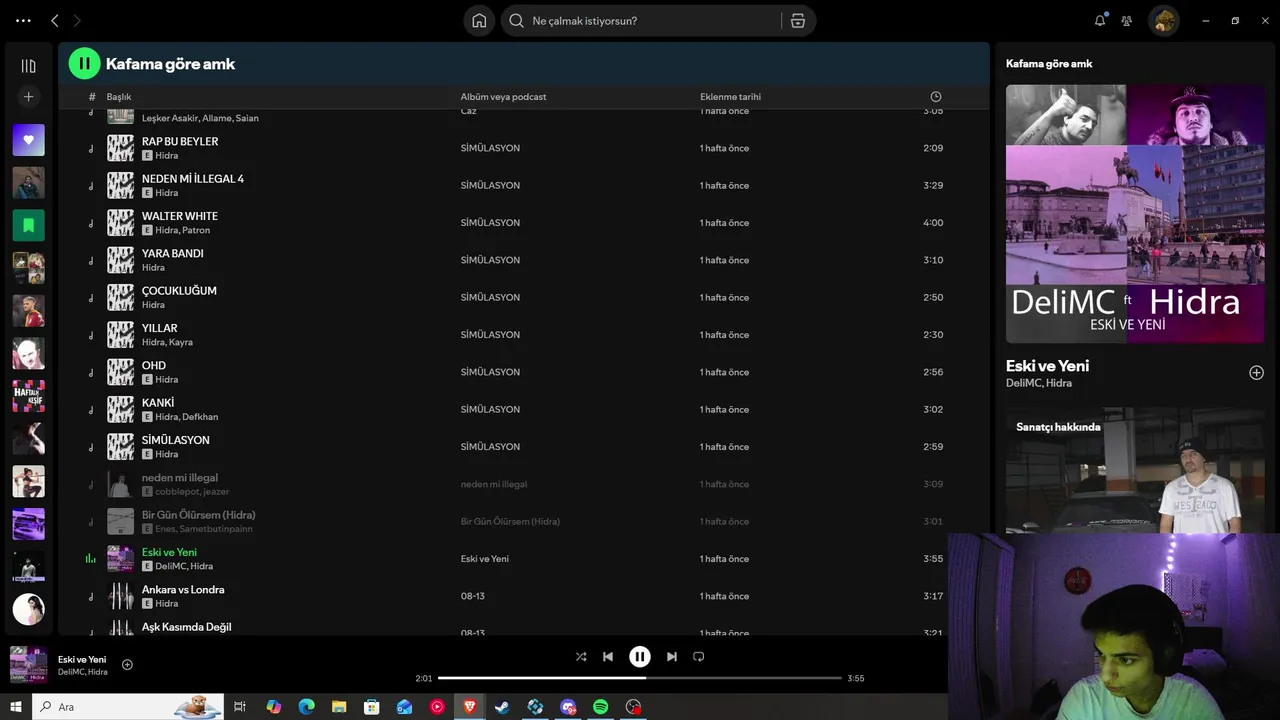
Task: Go forward with the right arrow
Action: point(77,20)
